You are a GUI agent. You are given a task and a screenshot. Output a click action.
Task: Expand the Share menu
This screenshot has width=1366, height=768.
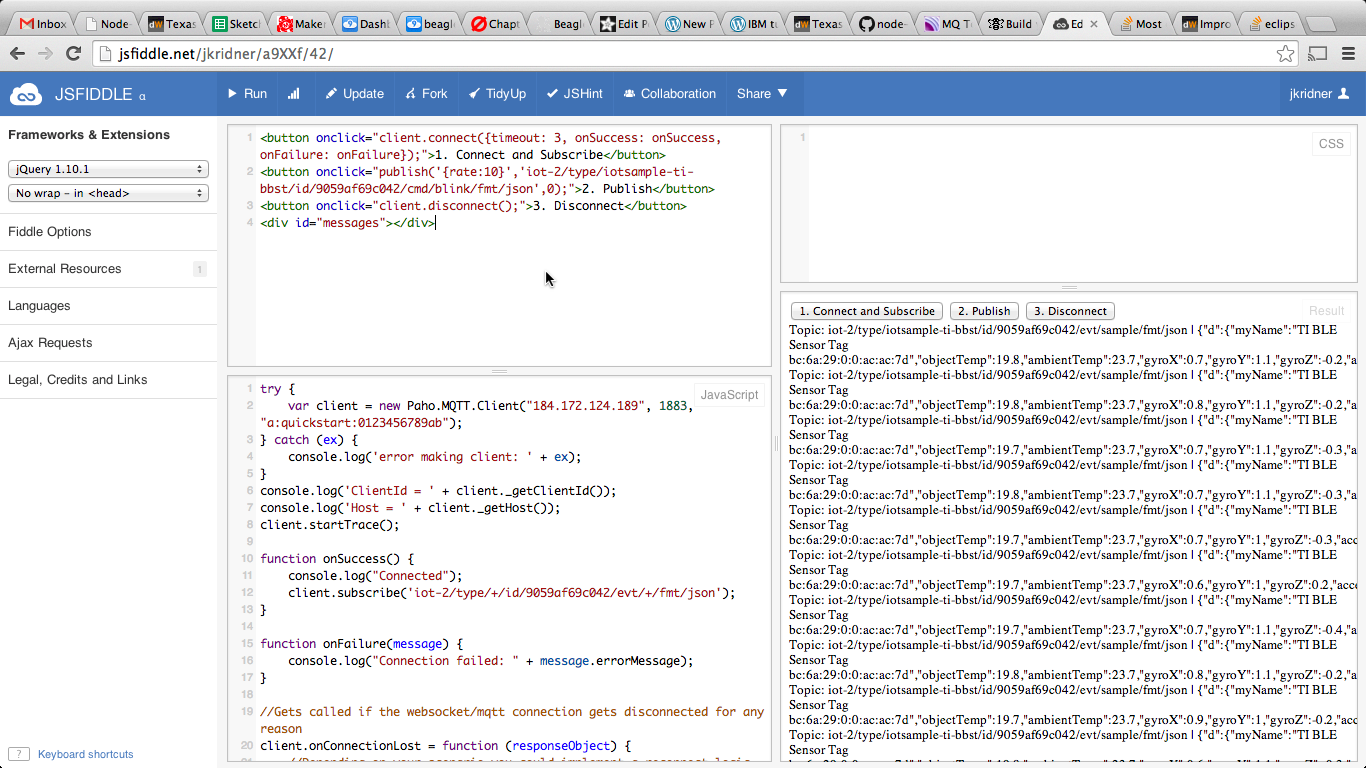pyautogui.click(x=762, y=94)
